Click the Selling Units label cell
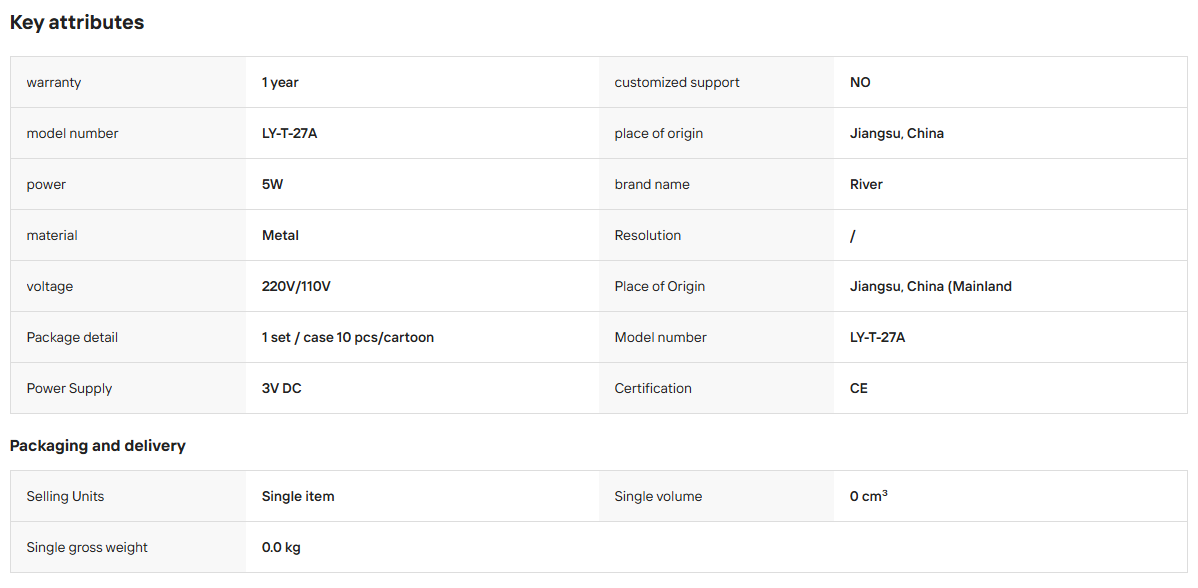1198x588 pixels. 128,496
